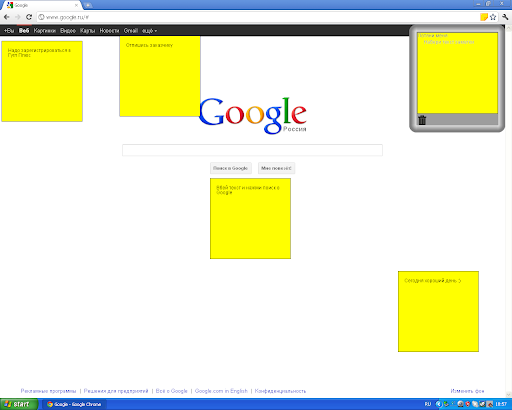
Task: Click the RU language indicator
Action: click(428, 404)
